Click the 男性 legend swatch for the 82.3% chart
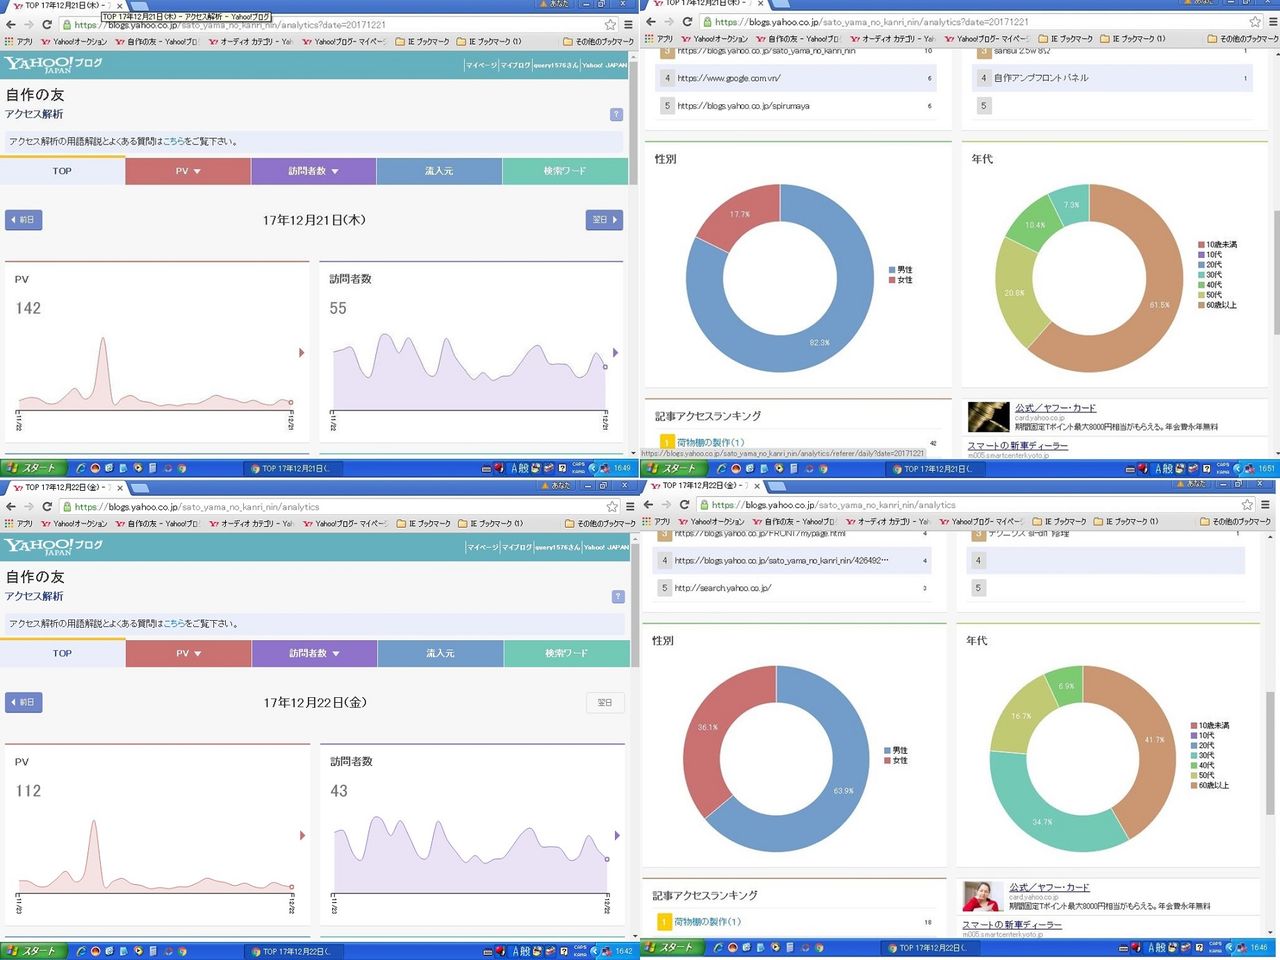 pyautogui.click(x=892, y=270)
